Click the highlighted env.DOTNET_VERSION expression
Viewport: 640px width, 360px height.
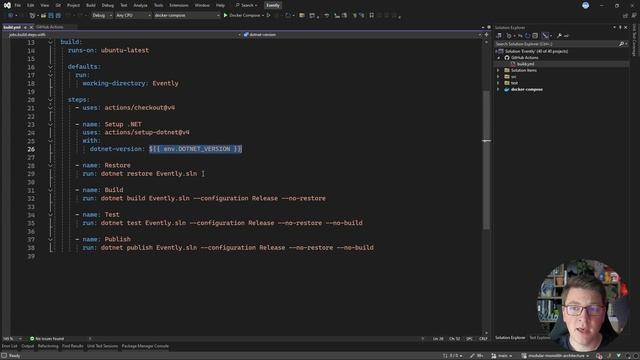(x=196, y=149)
